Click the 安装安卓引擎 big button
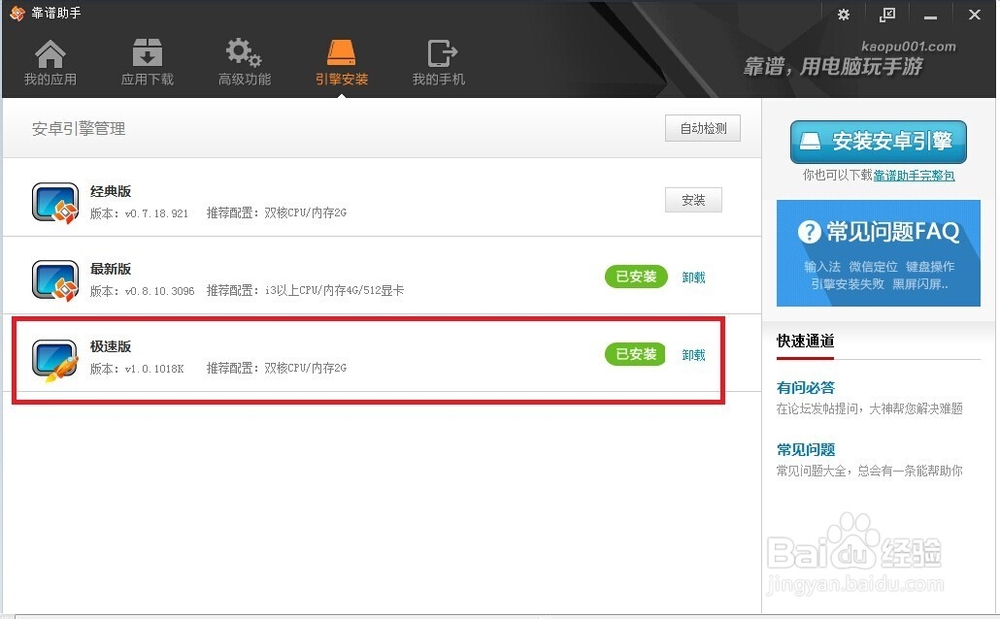The width and height of the screenshot is (1000, 619). pos(878,142)
